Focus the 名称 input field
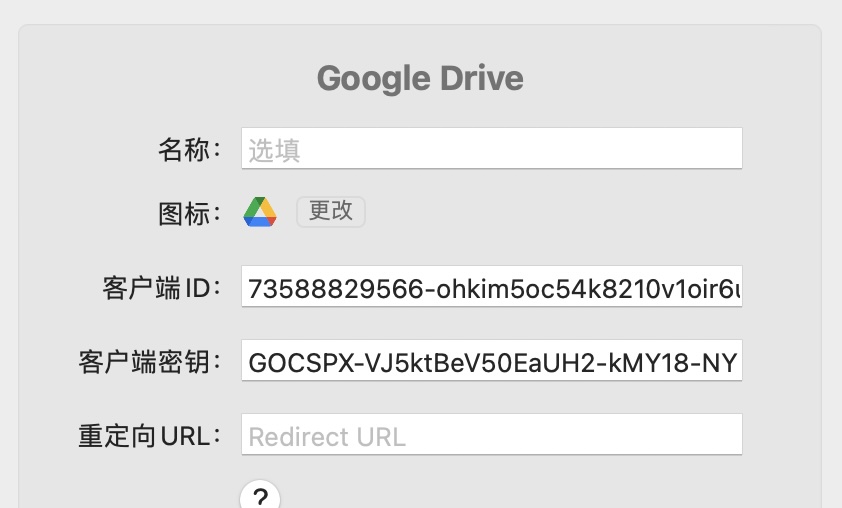 tap(491, 149)
